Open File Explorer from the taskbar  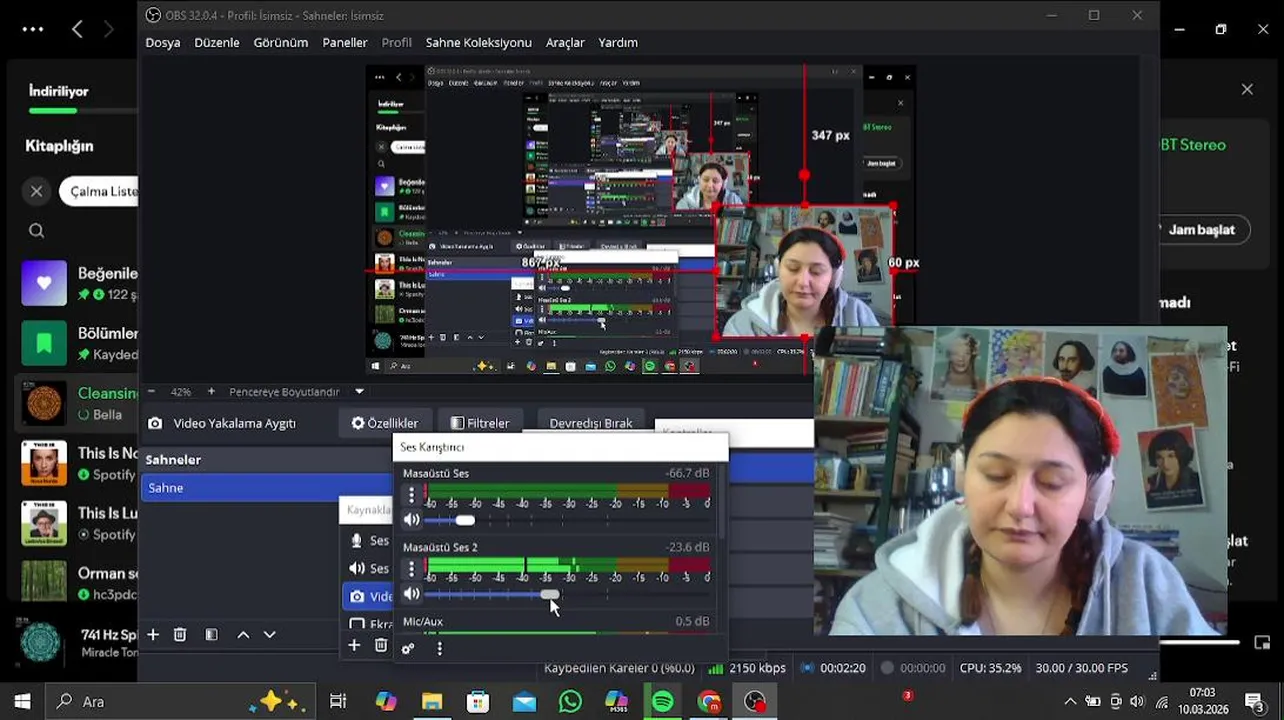pyautogui.click(x=432, y=701)
